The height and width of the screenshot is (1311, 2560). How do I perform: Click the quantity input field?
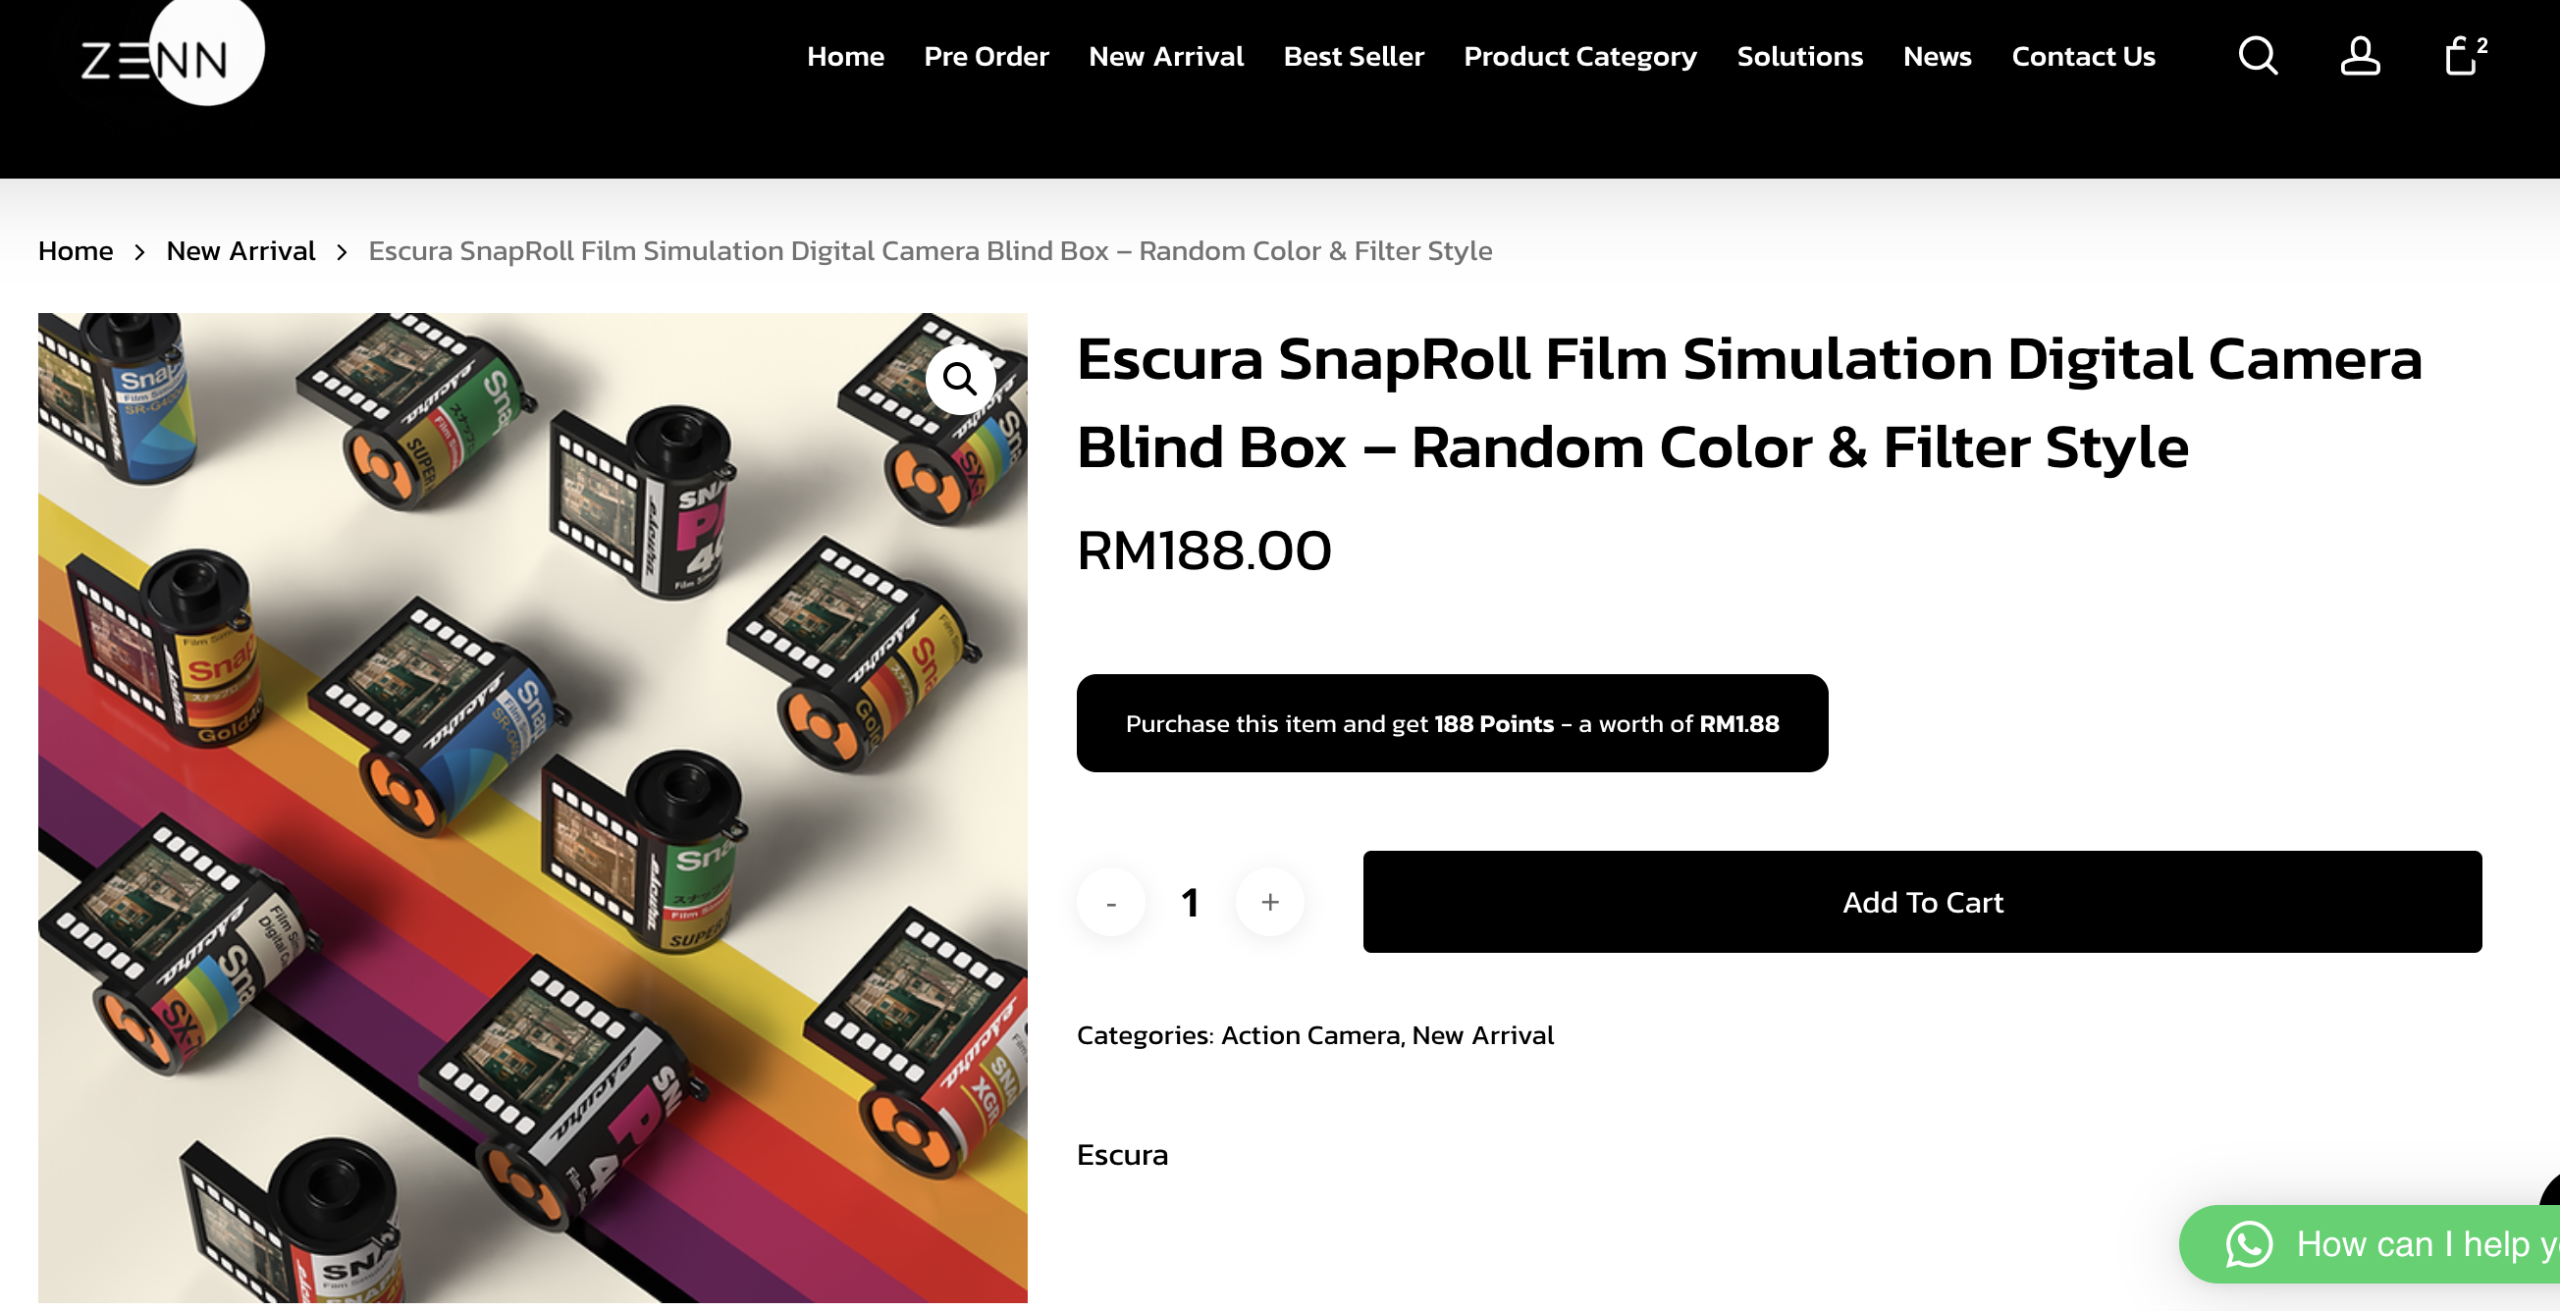(1190, 902)
